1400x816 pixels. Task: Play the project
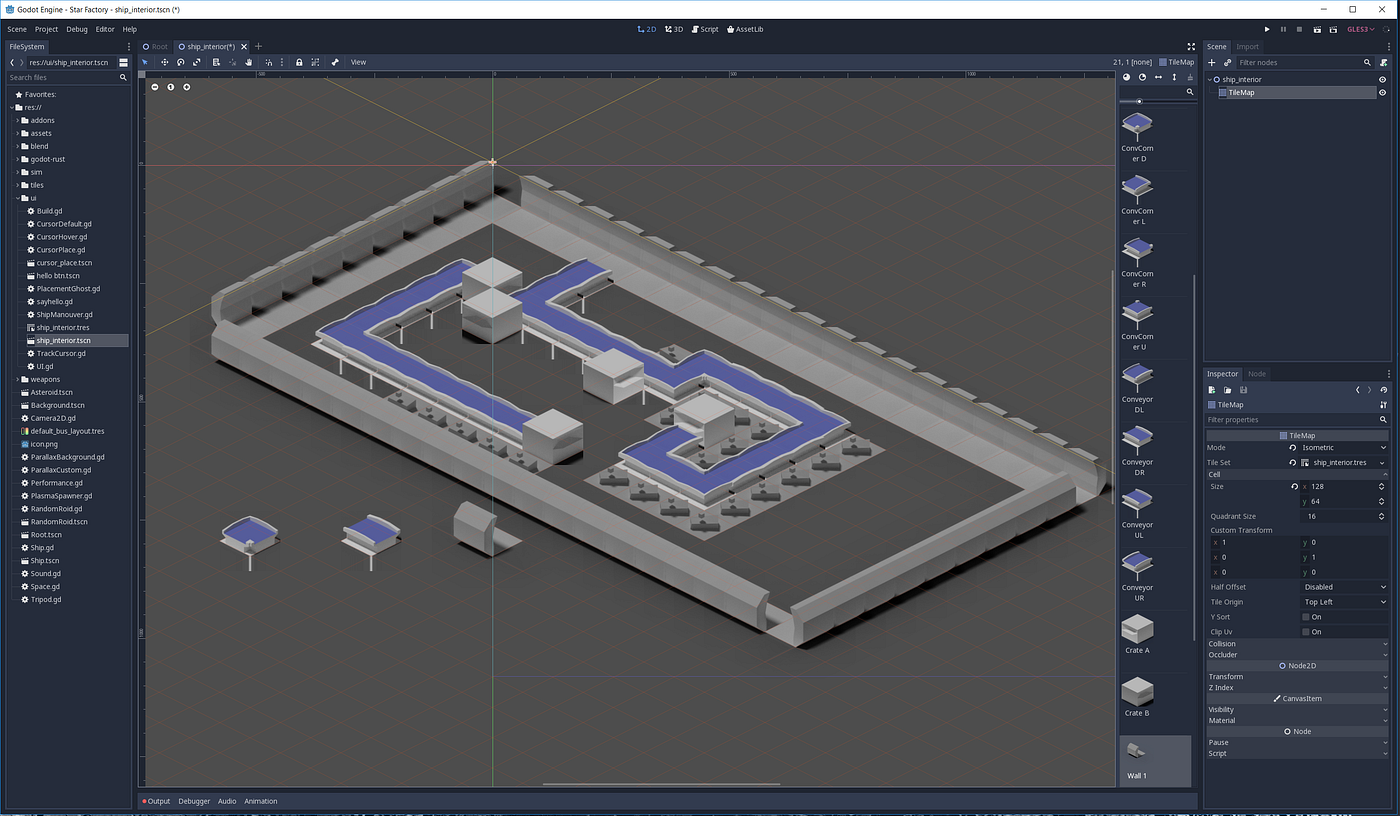click(x=1267, y=29)
